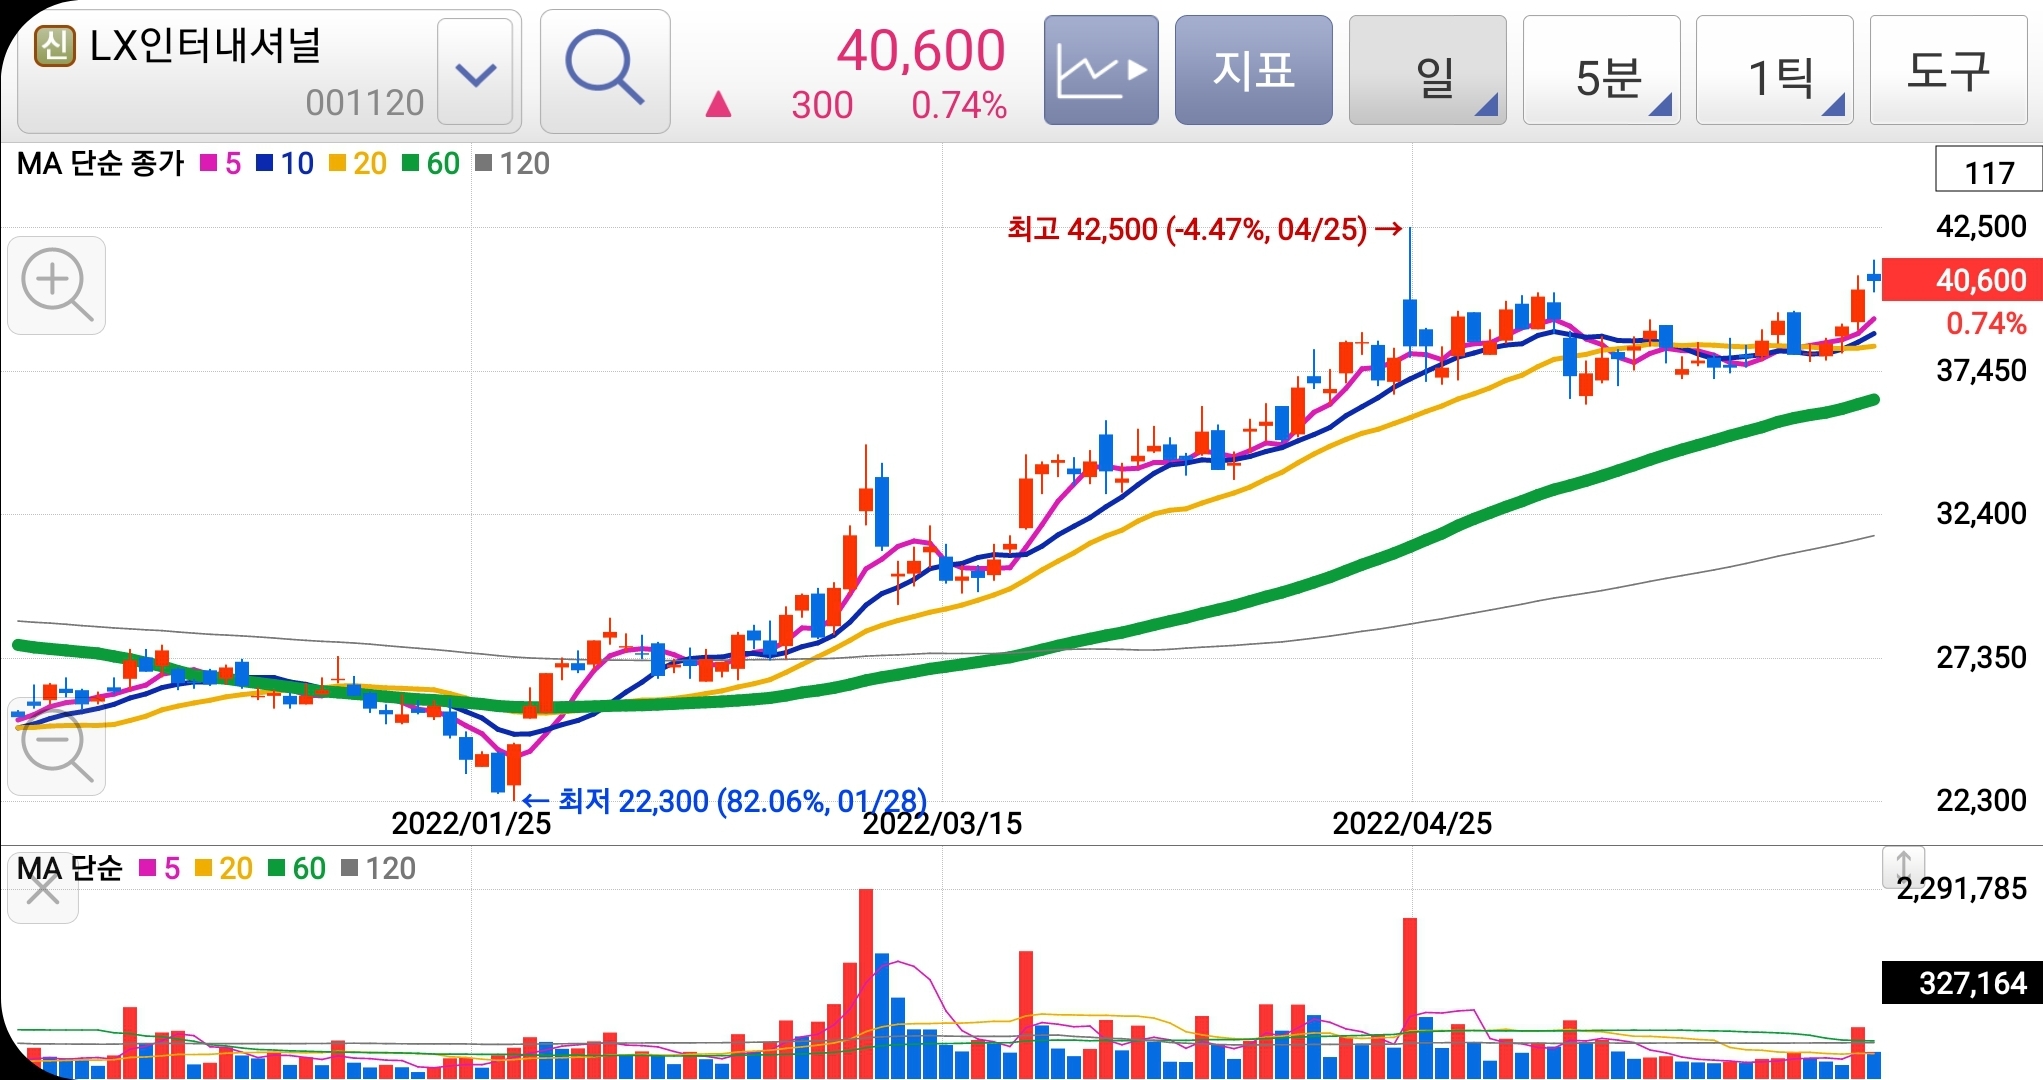Click the current price tag 40,600 on axis
Image resolution: width=2043 pixels, height=1080 pixels.
pos(1962,280)
